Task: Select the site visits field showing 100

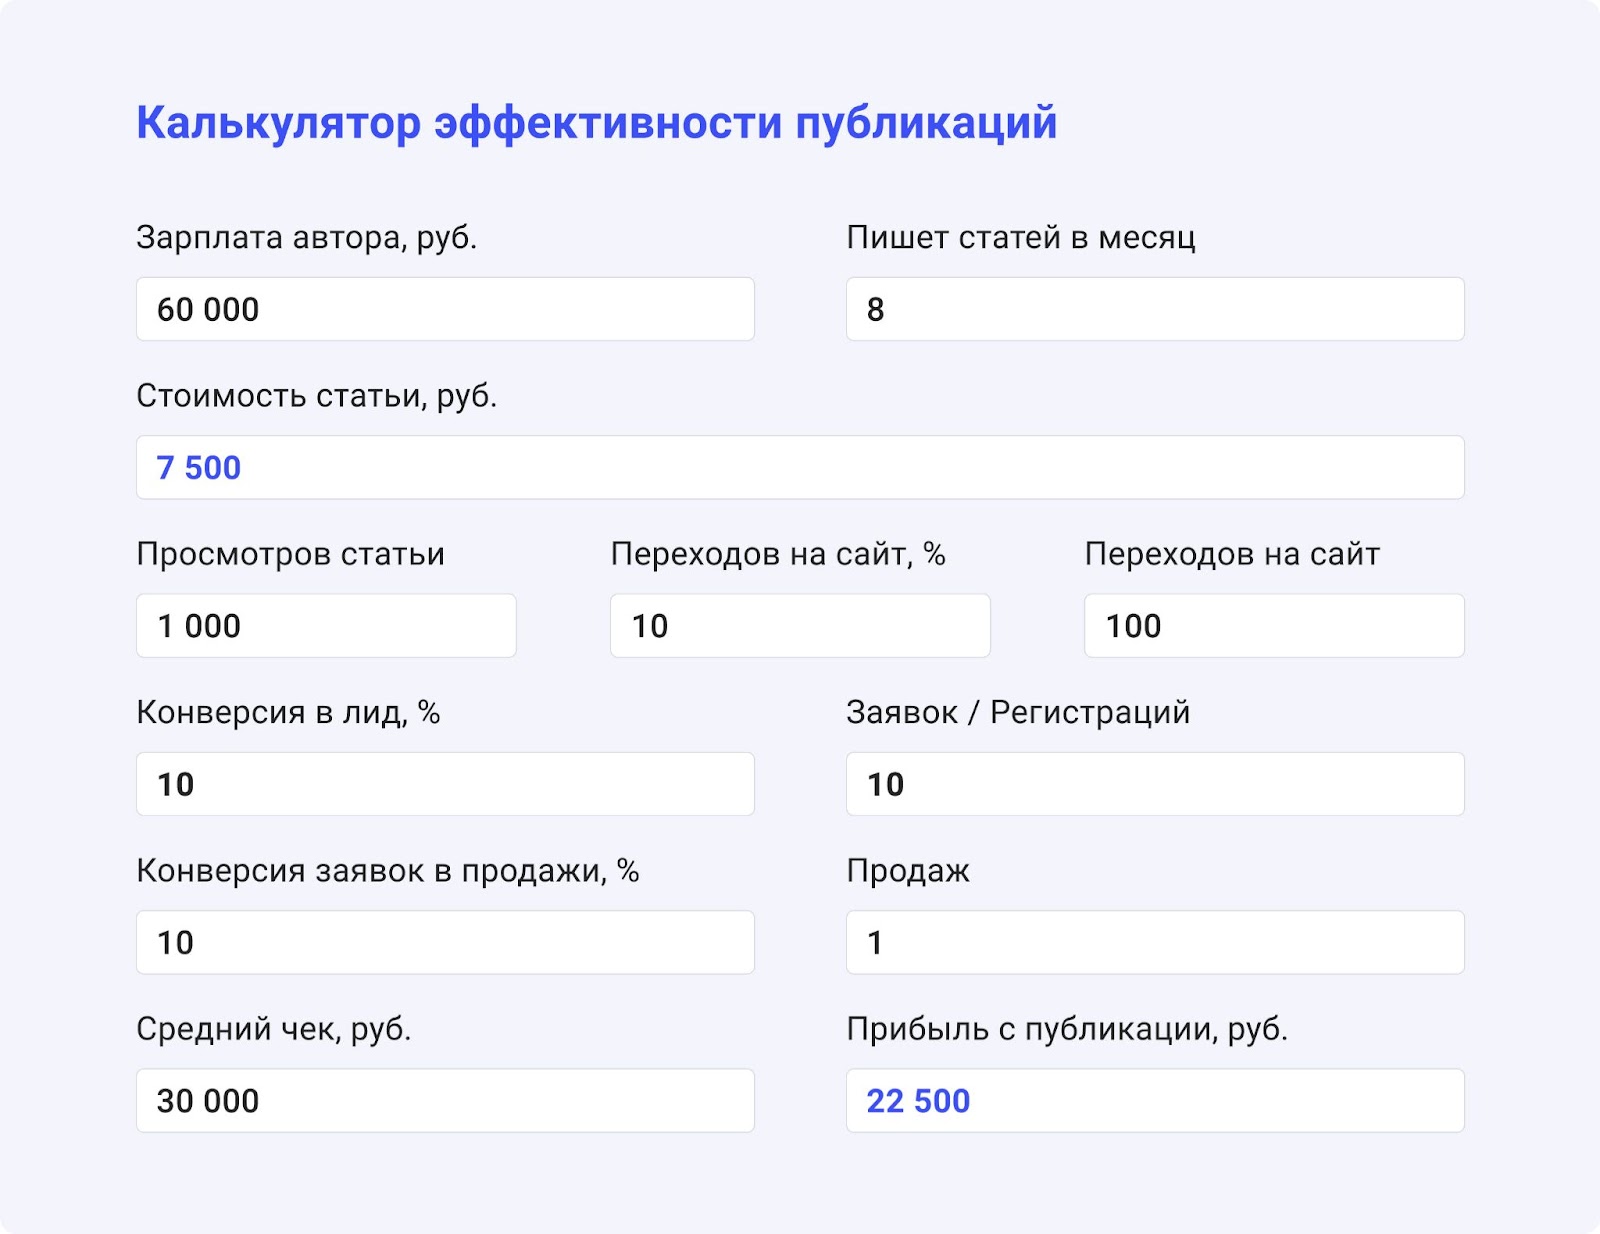Action: click(1274, 626)
